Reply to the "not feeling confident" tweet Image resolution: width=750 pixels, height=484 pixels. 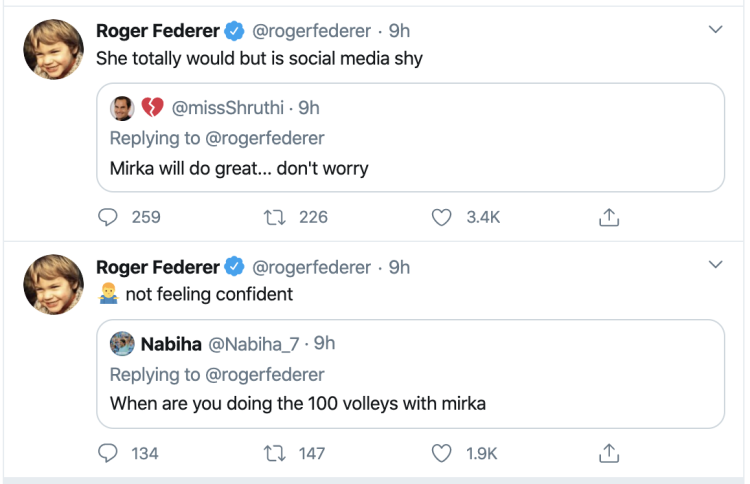pos(108,453)
